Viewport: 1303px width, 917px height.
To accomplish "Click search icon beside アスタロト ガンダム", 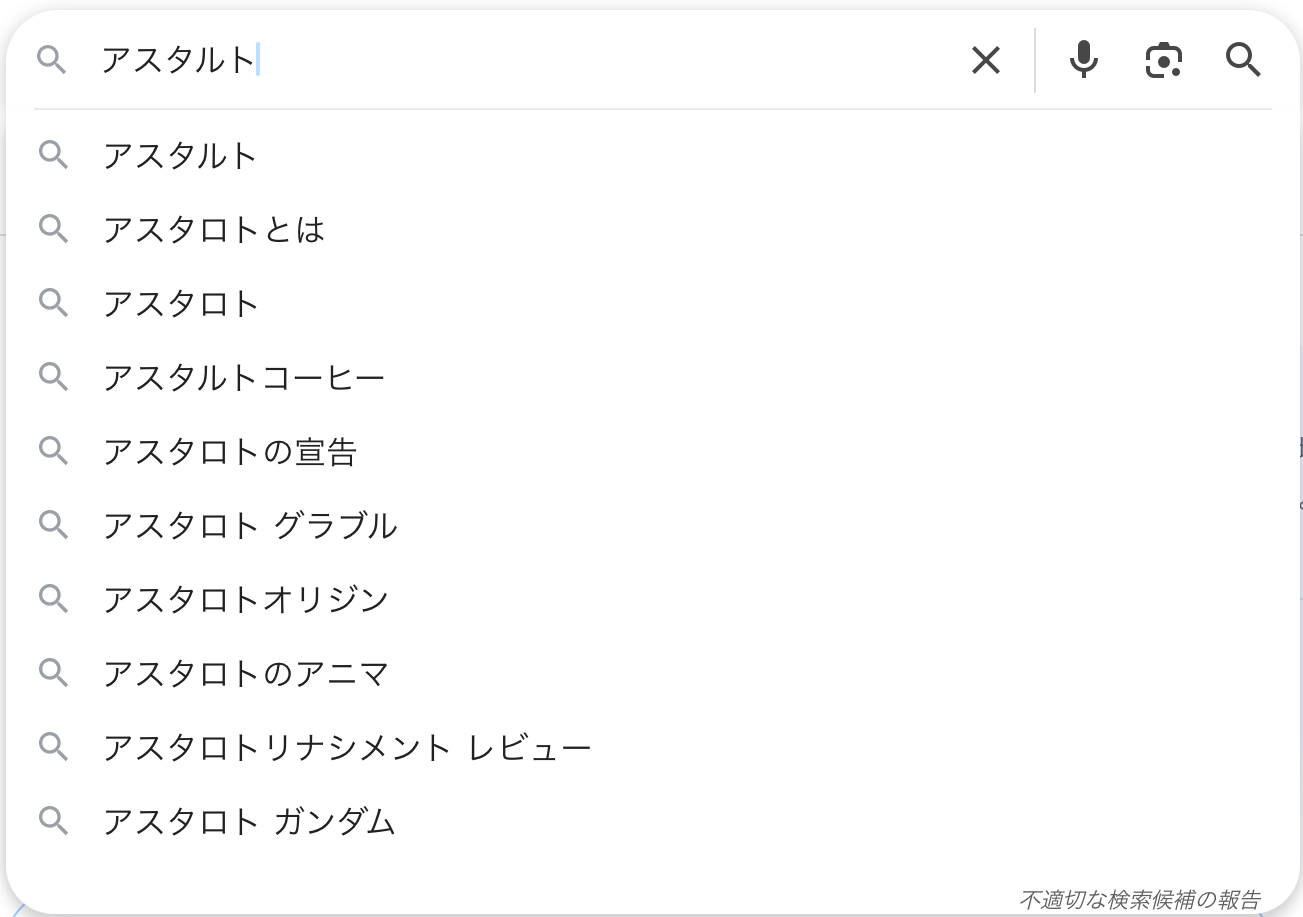I will (53, 821).
